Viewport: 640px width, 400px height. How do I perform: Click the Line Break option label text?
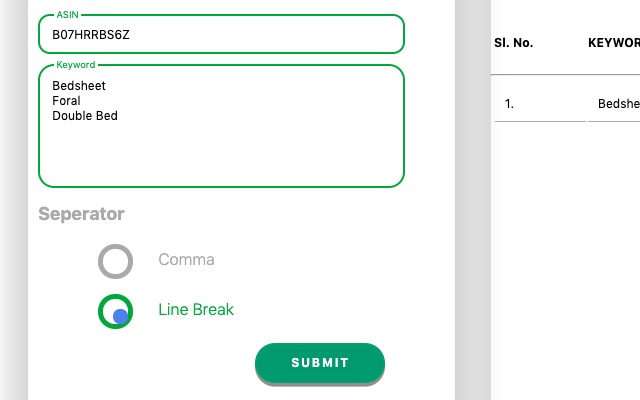click(x=196, y=310)
